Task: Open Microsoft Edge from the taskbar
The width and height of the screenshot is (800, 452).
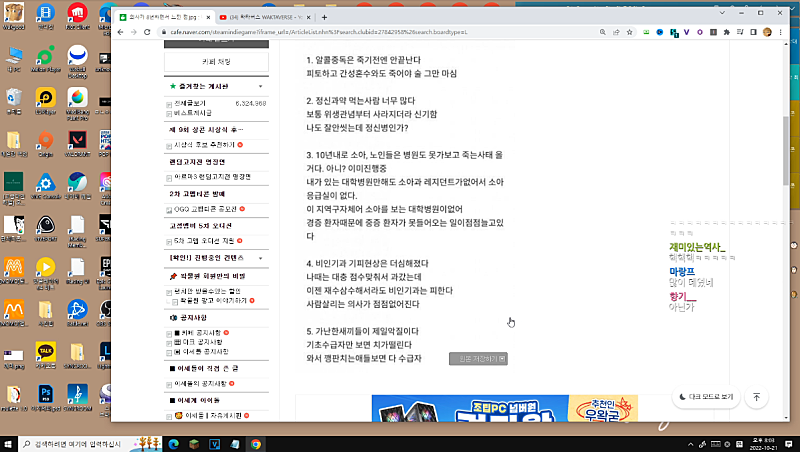Action: pos(173,444)
